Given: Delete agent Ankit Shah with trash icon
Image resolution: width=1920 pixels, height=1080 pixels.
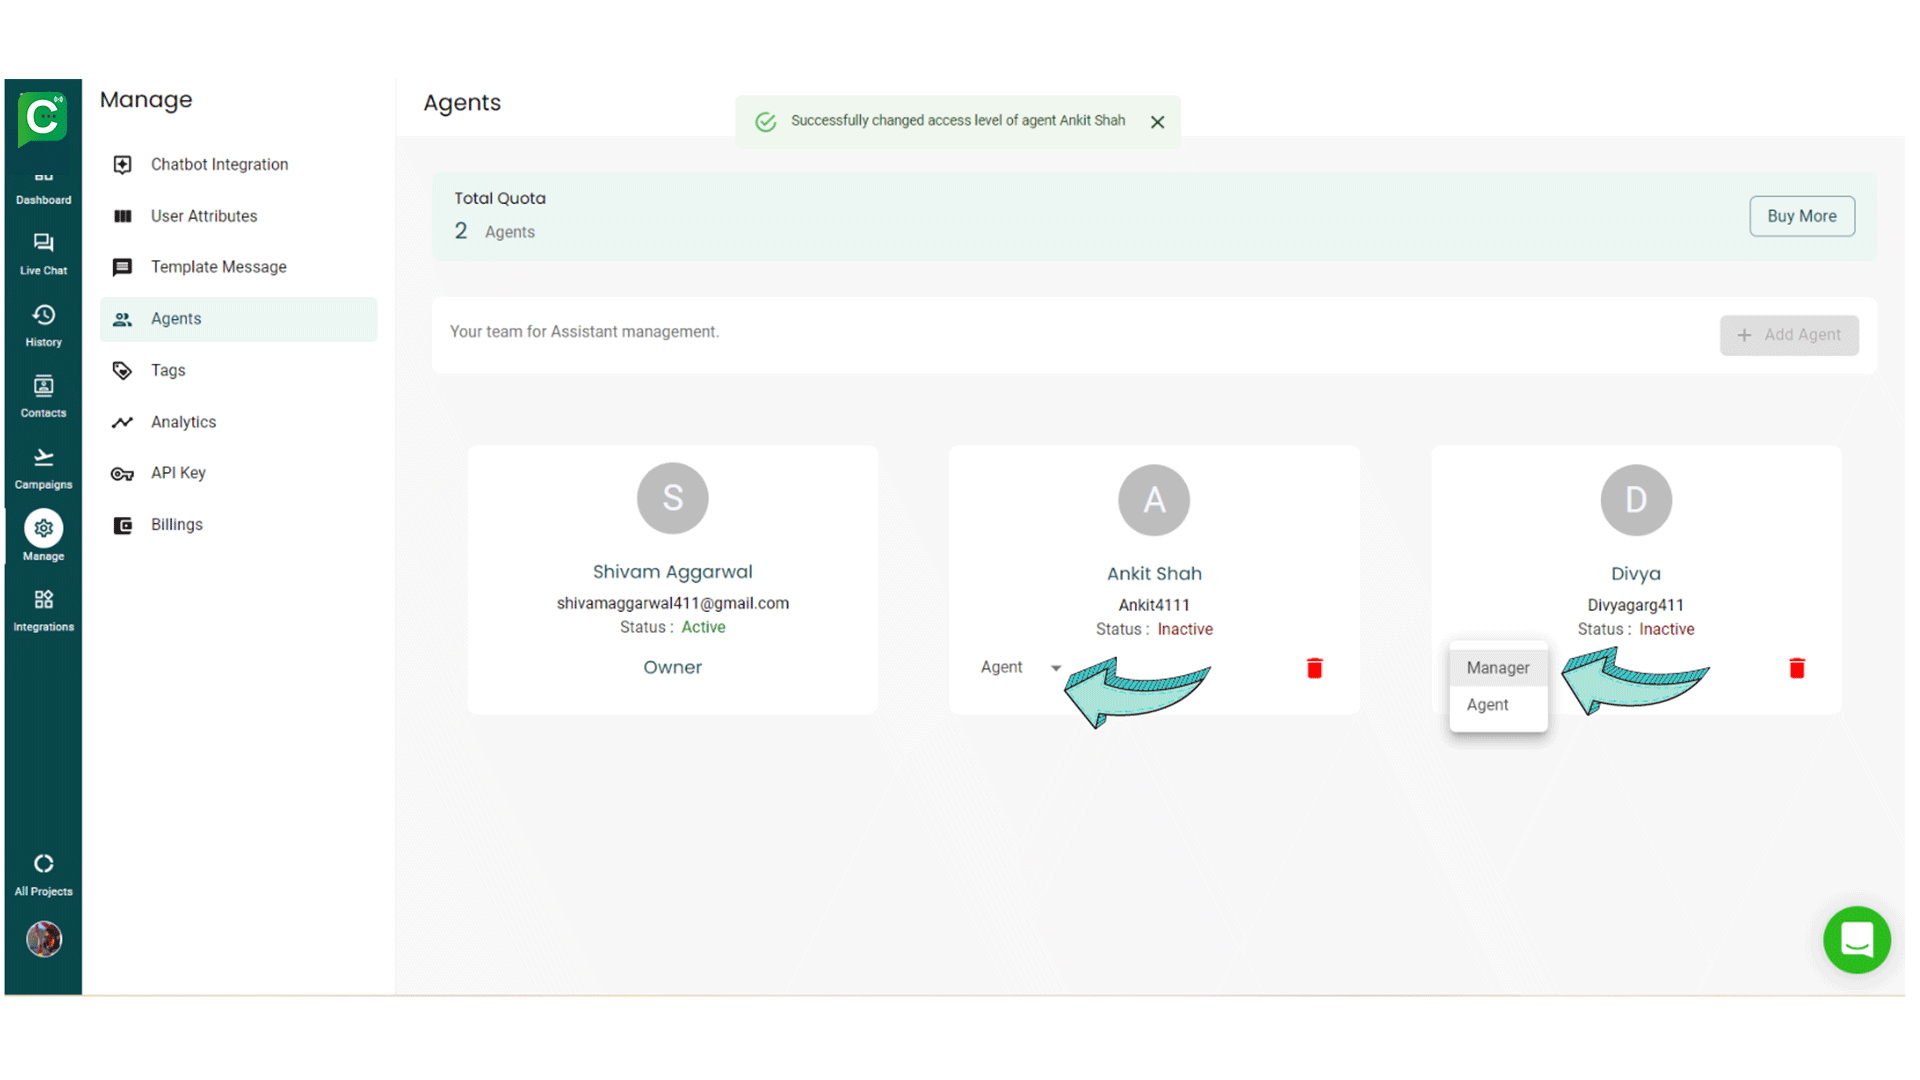Looking at the screenshot, I should click(1314, 668).
